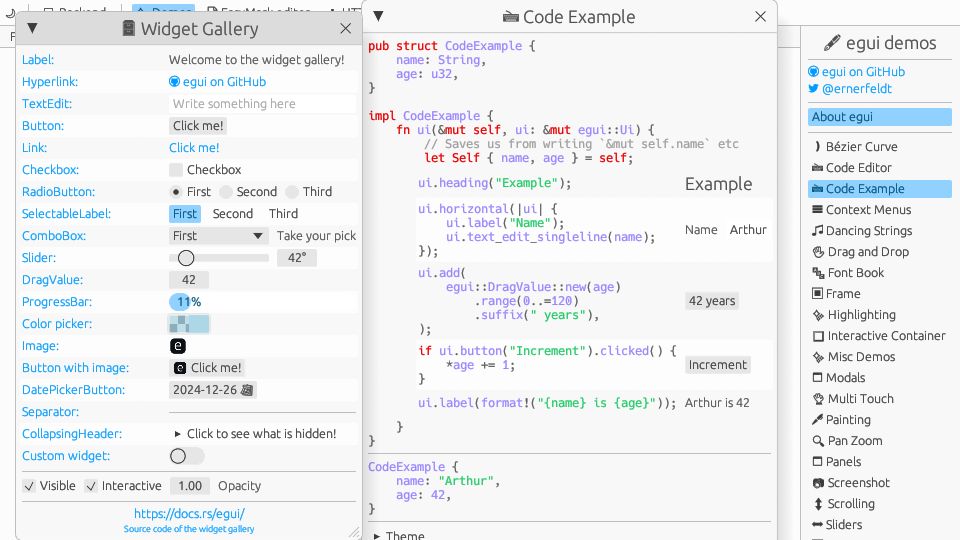
Task: Click the Opacity value 1.00
Action: point(190,486)
